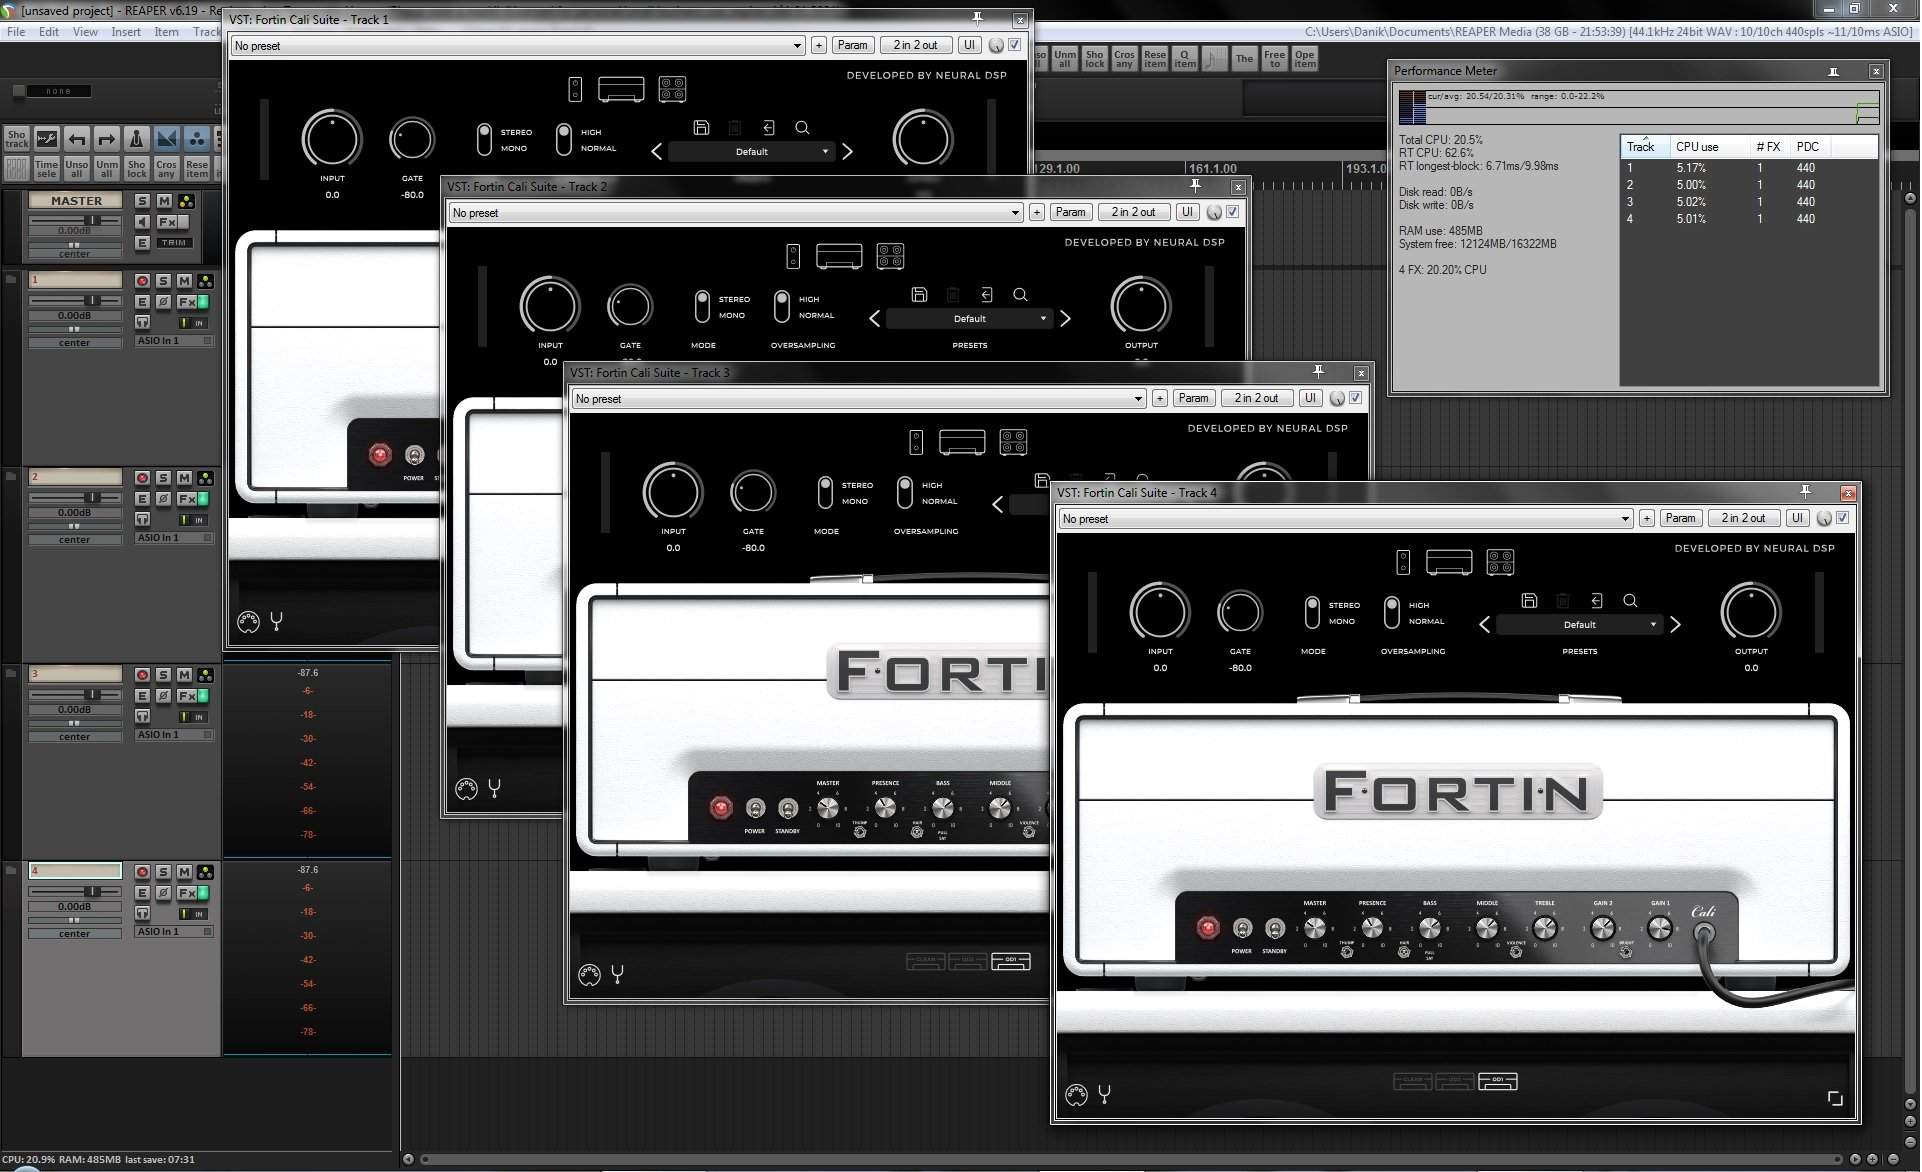Screen dimensions: 1922x1172
Task: Click the Param button in Track 4 FX window
Action: point(1681,518)
